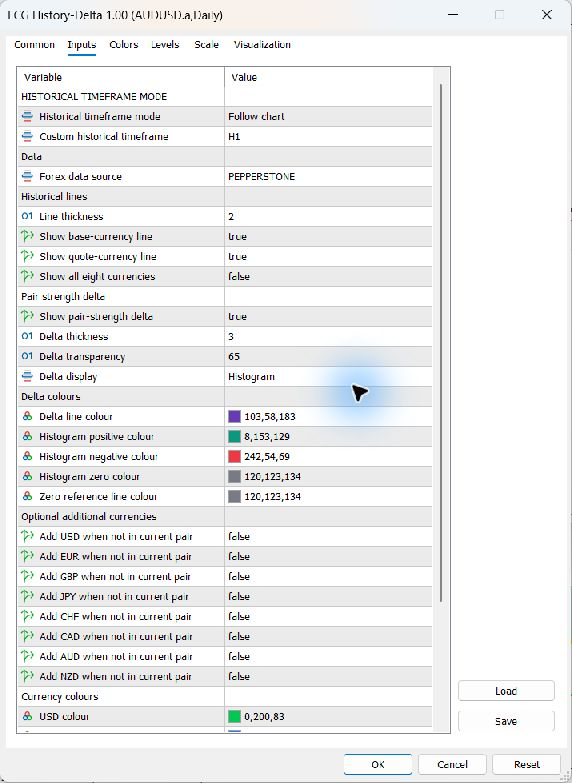
Task: Click the Delta thickness value 3
Action: 328,336
